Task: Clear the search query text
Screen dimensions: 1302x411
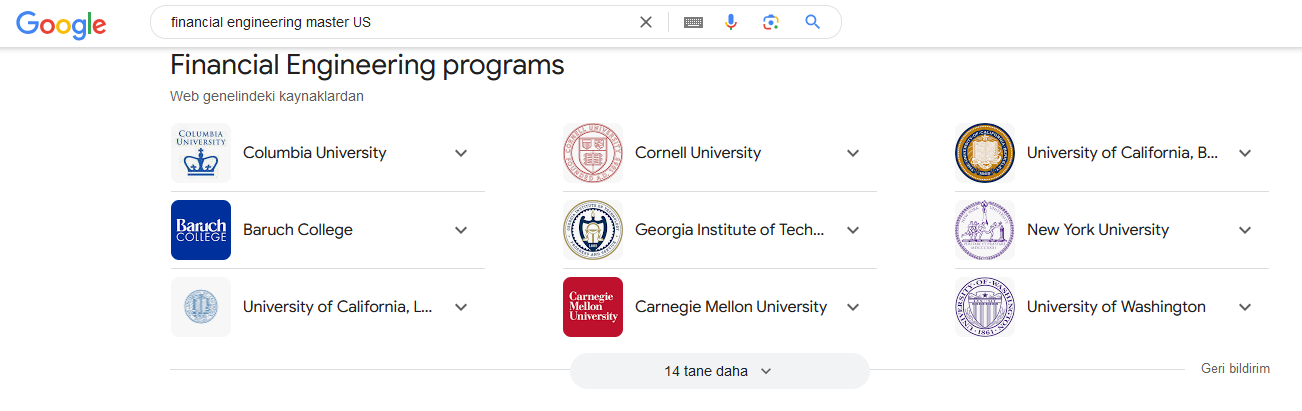Action: 646,22
